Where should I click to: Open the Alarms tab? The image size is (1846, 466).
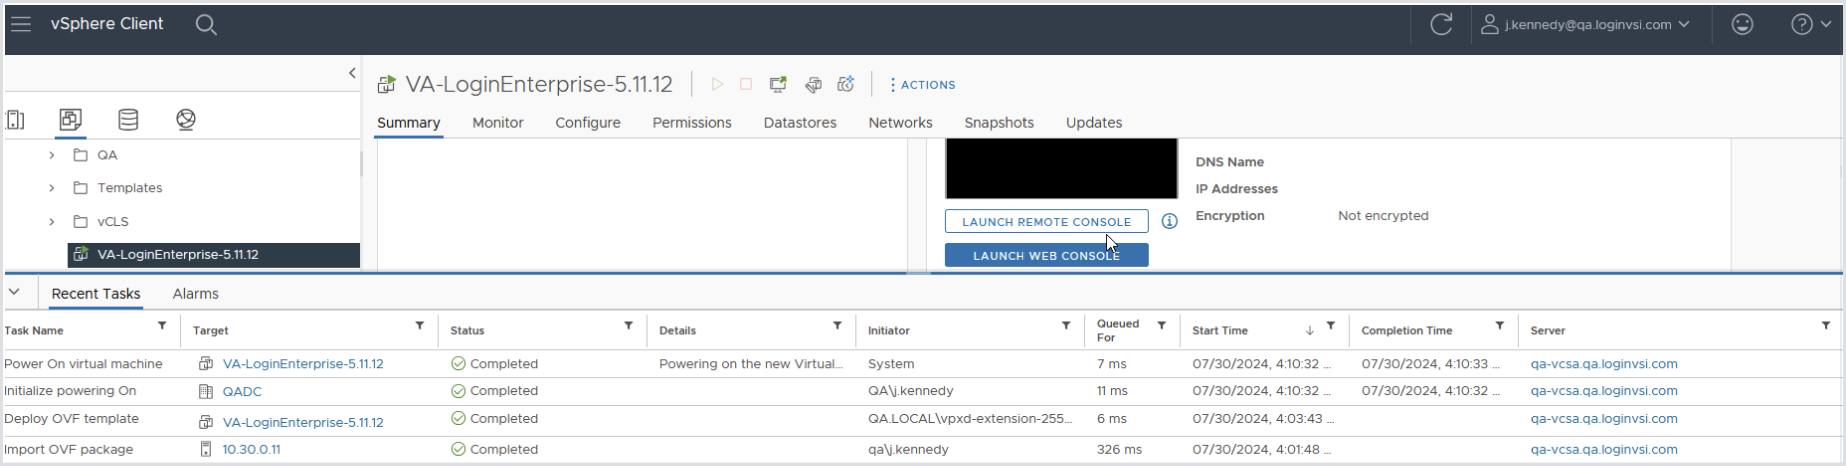(x=195, y=294)
